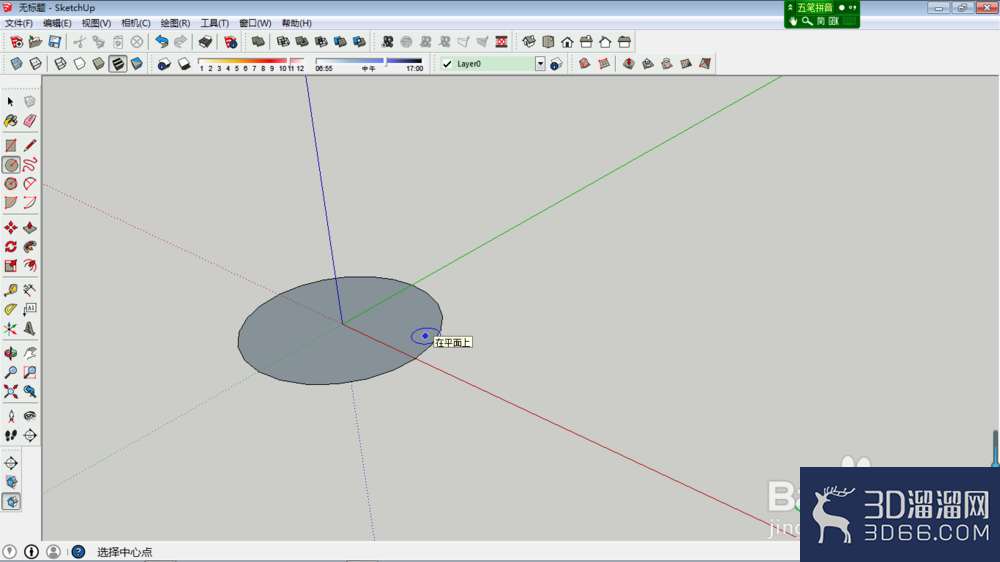
Task: Click the Undo arrow
Action: click(x=162, y=42)
